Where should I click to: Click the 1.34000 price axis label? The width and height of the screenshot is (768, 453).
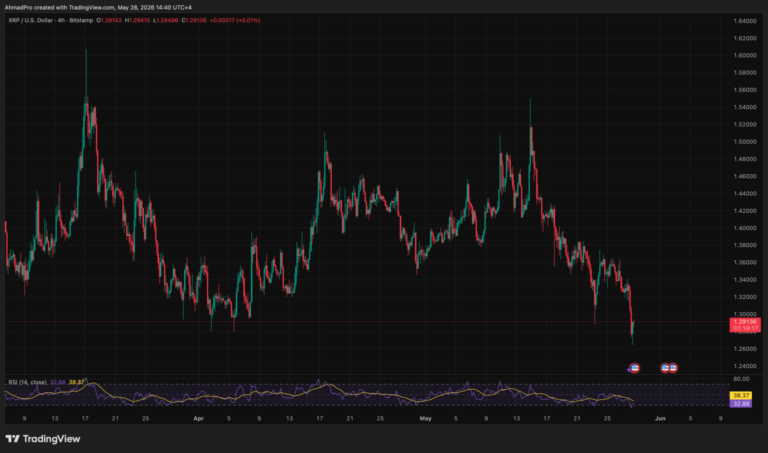[744, 280]
